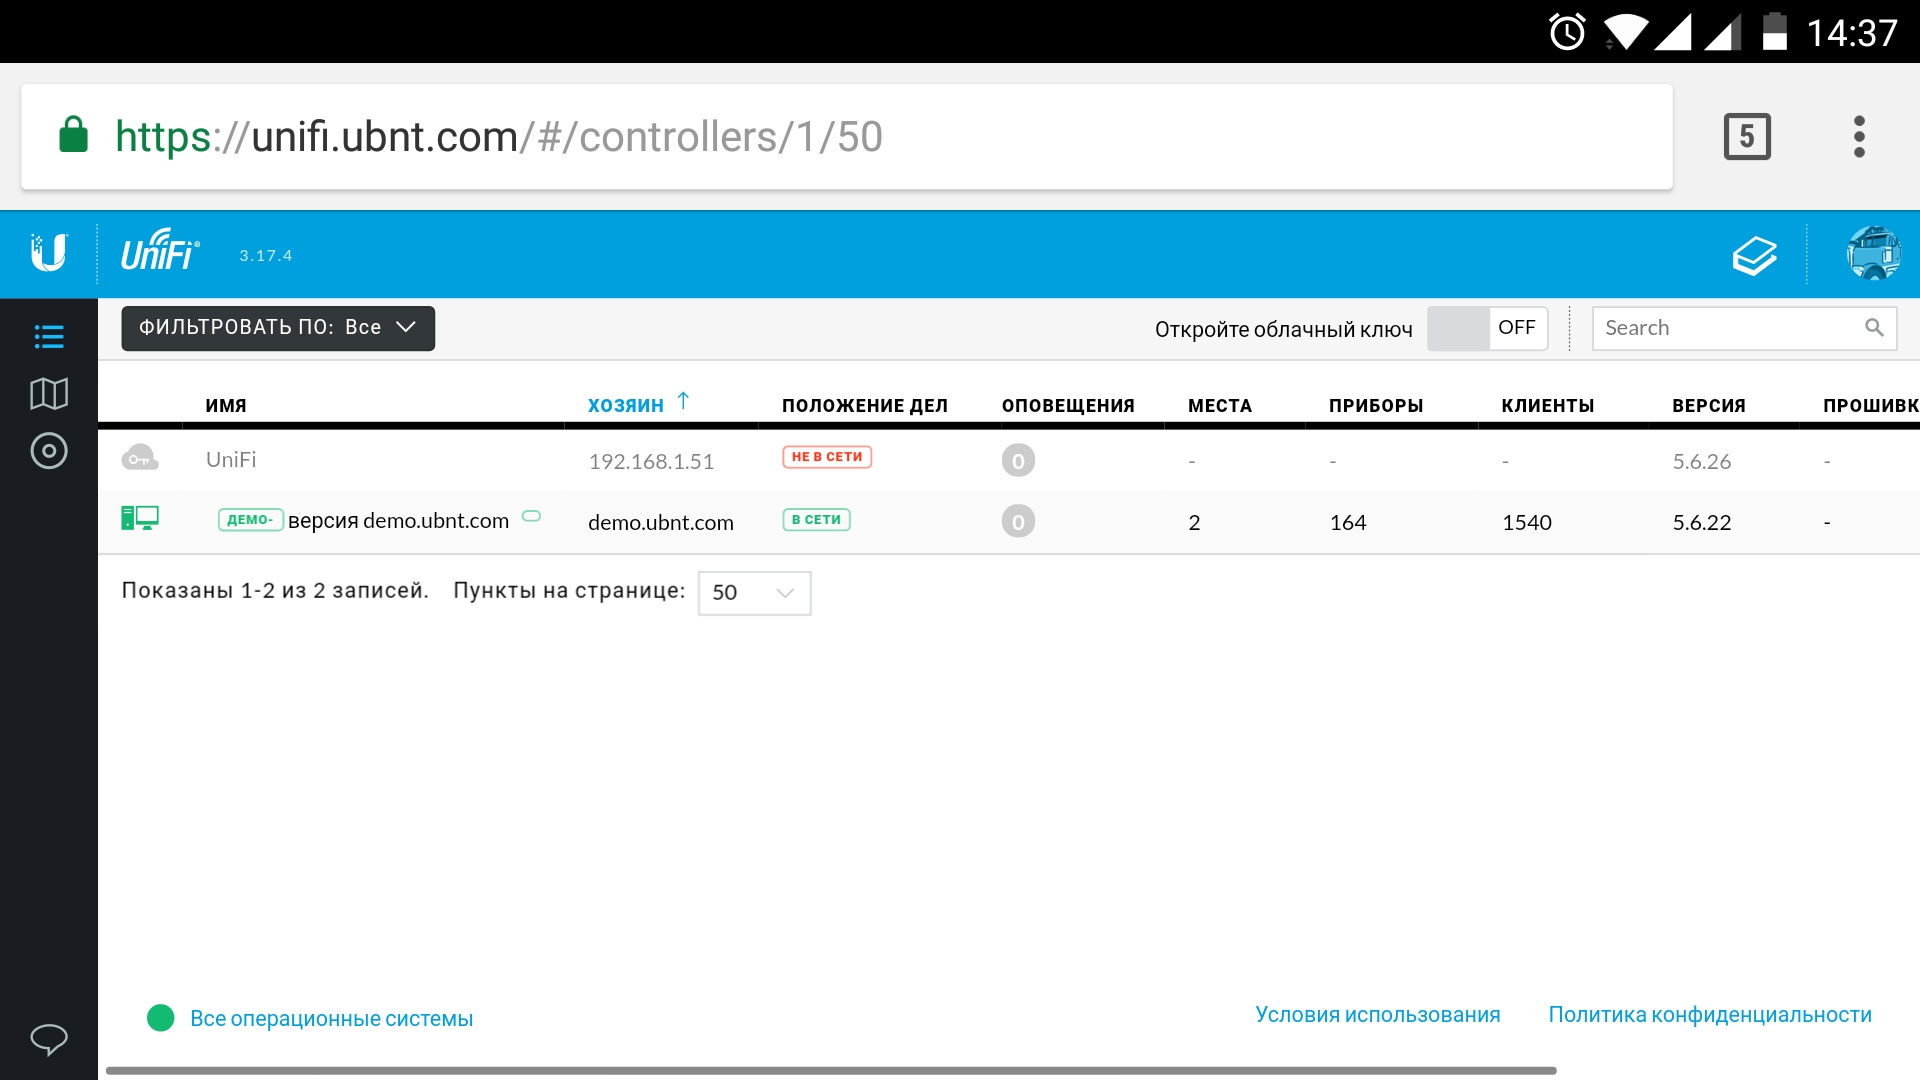The height and width of the screenshot is (1080, 1920).
Task: Click Откройте облачный ключ label
Action: click(1284, 330)
